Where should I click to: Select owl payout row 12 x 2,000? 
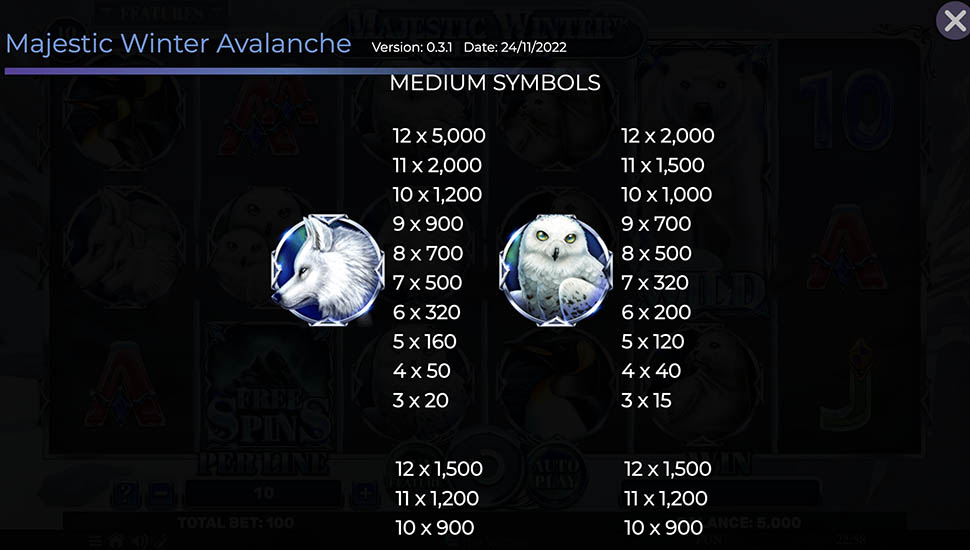click(x=667, y=135)
